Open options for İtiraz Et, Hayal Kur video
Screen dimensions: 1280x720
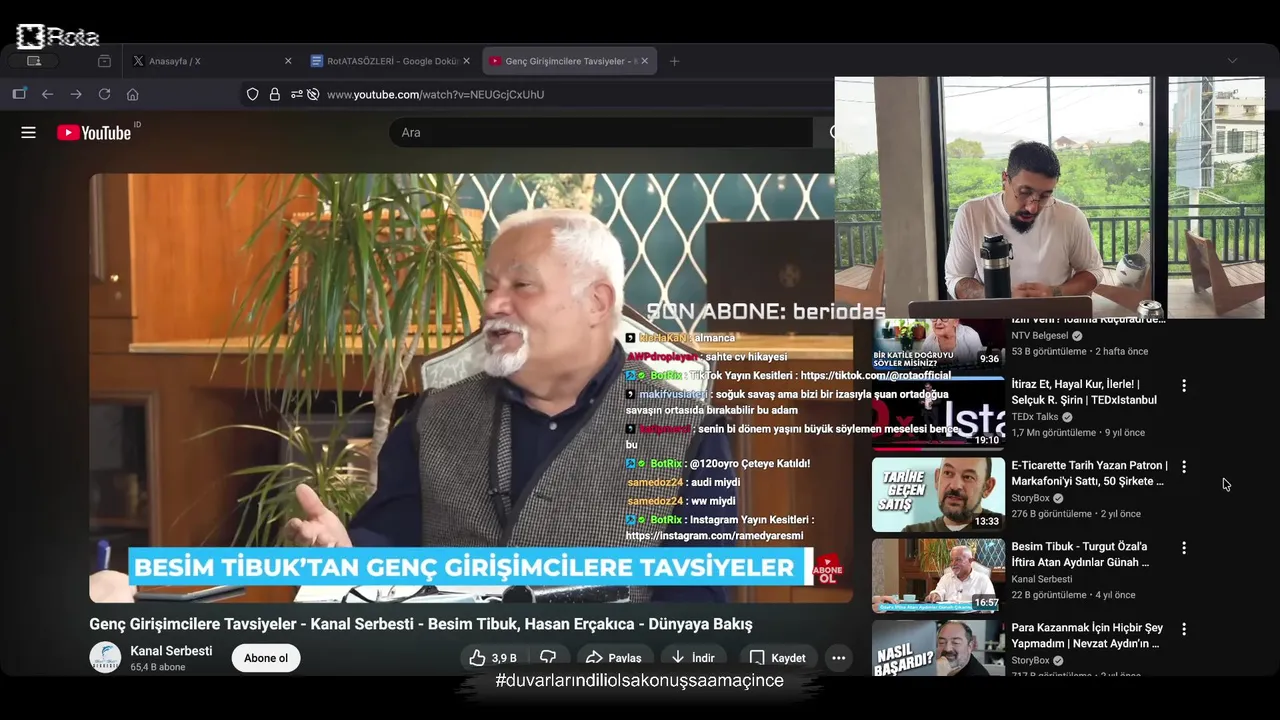(x=1184, y=385)
